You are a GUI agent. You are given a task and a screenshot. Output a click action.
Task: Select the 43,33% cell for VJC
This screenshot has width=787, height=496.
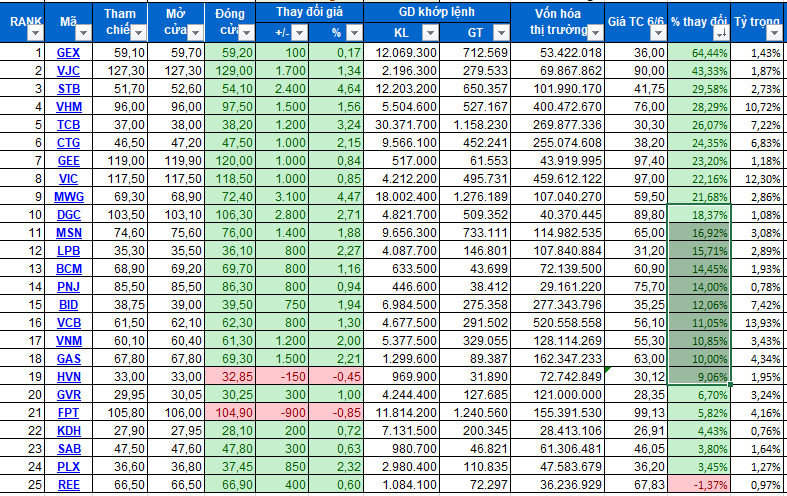pos(699,71)
